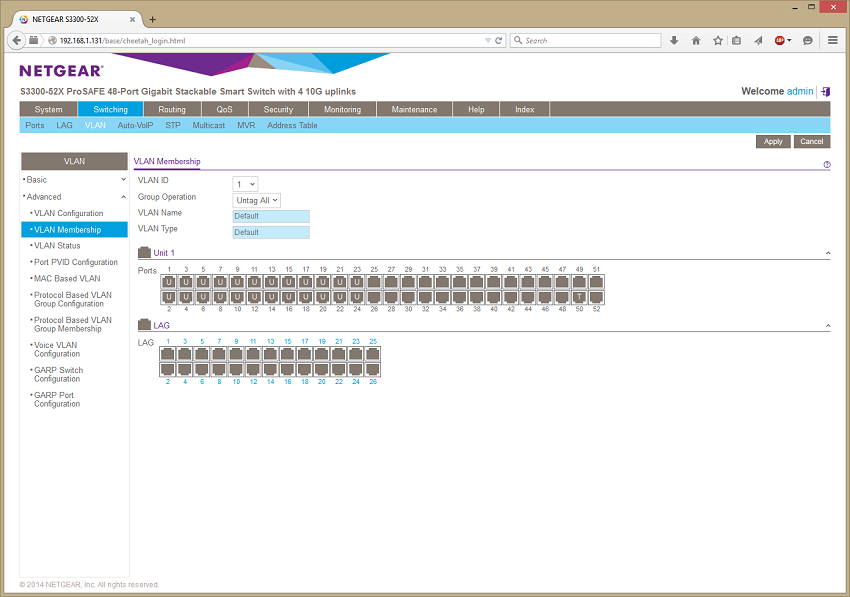
Task: Open the STP submenu
Action: 173,125
